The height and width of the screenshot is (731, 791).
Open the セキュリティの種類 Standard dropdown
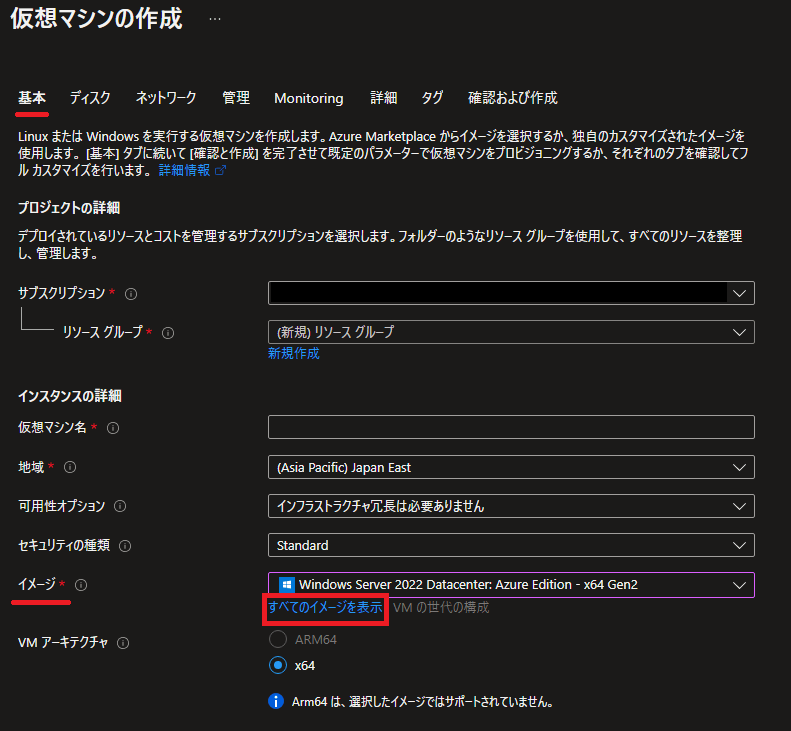(x=511, y=545)
